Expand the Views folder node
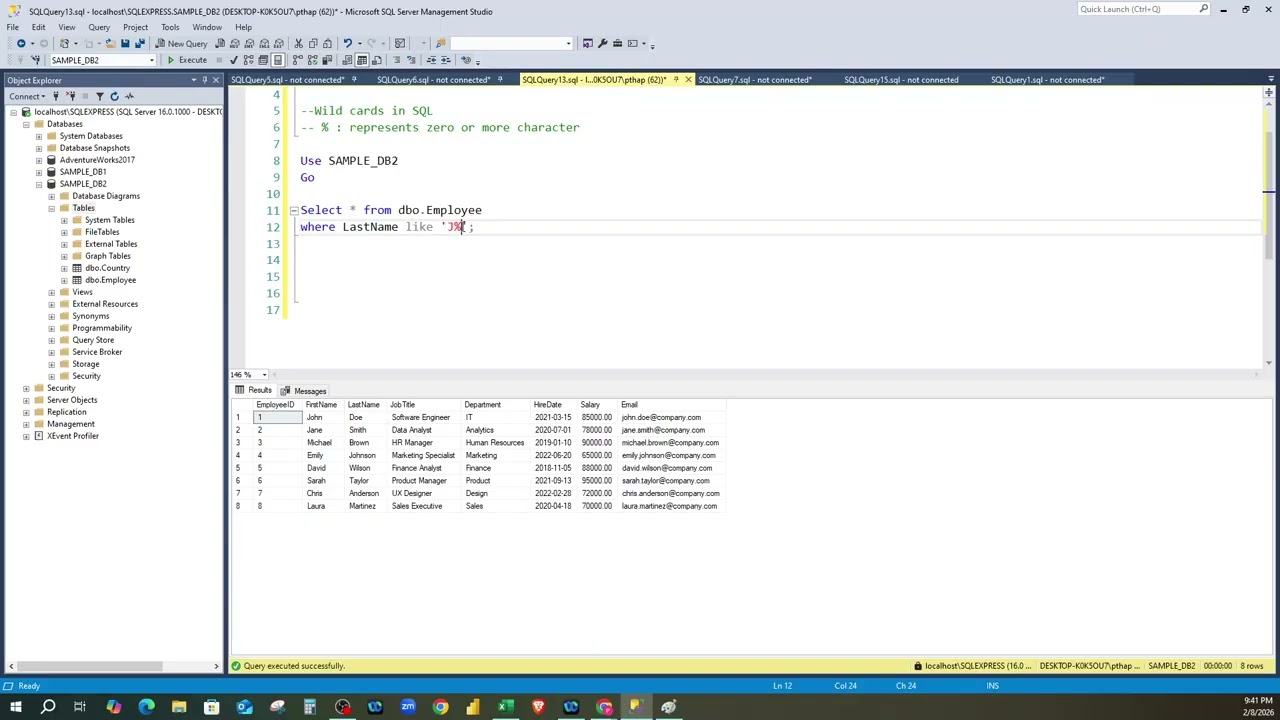 pyautogui.click(x=51, y=292)
